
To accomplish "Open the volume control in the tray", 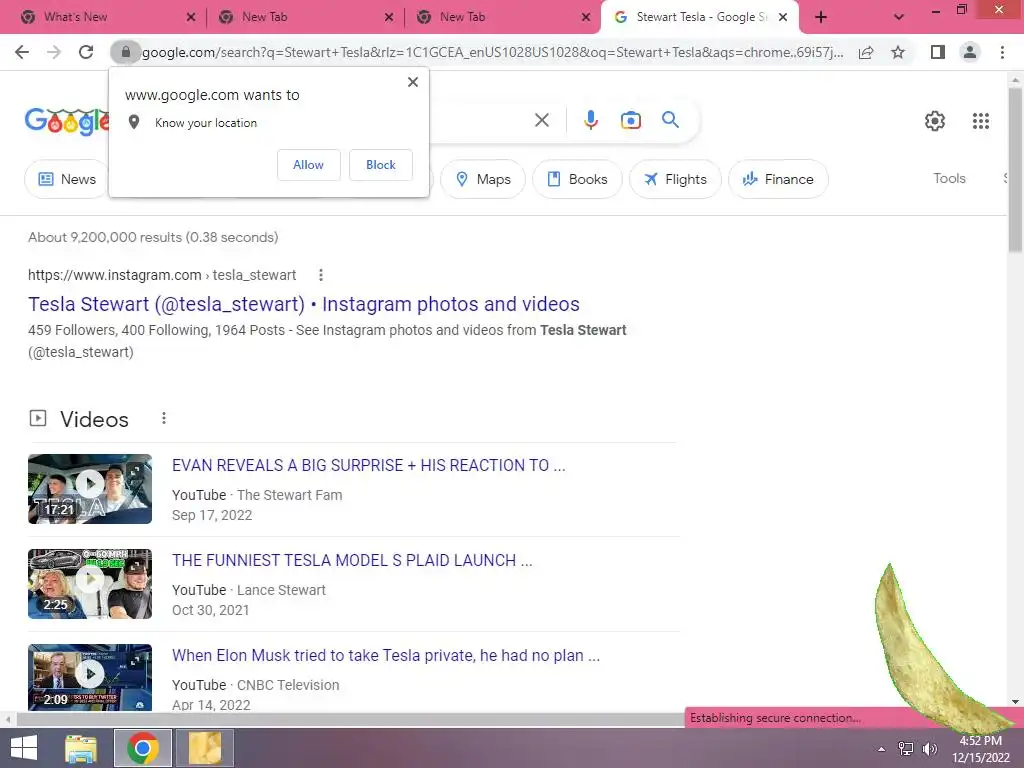I will pos(929,749).
